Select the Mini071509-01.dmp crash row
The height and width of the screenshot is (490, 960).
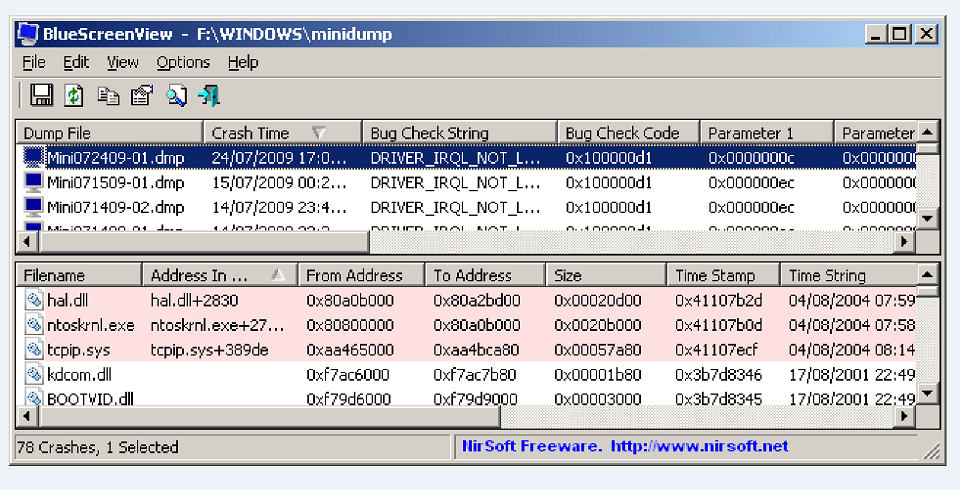pos(467,183)
